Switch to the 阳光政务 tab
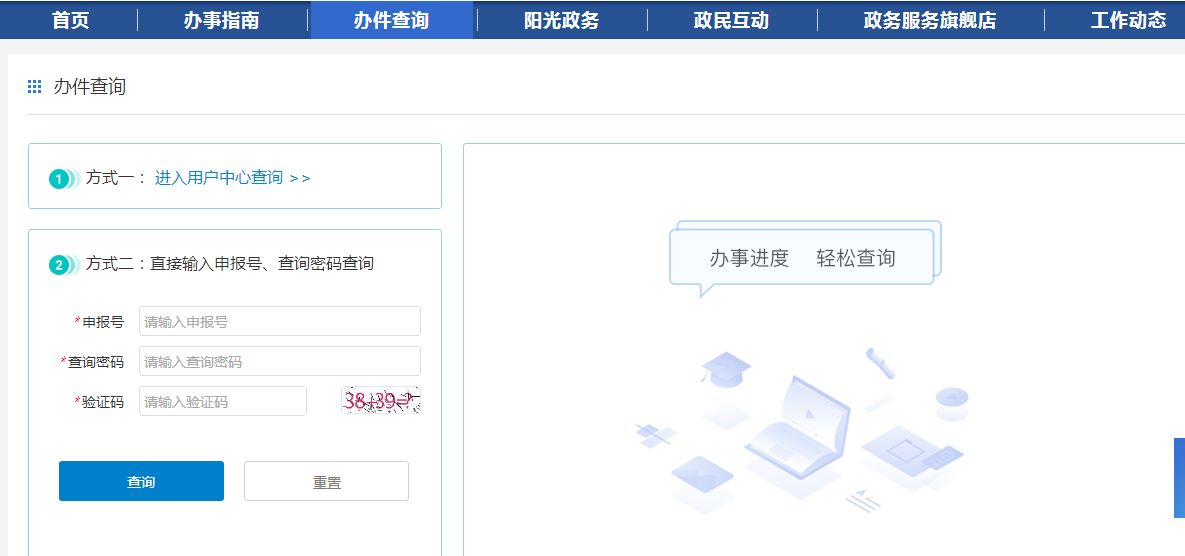Screen dimensions: 1185x556 (x=561, y=20)
